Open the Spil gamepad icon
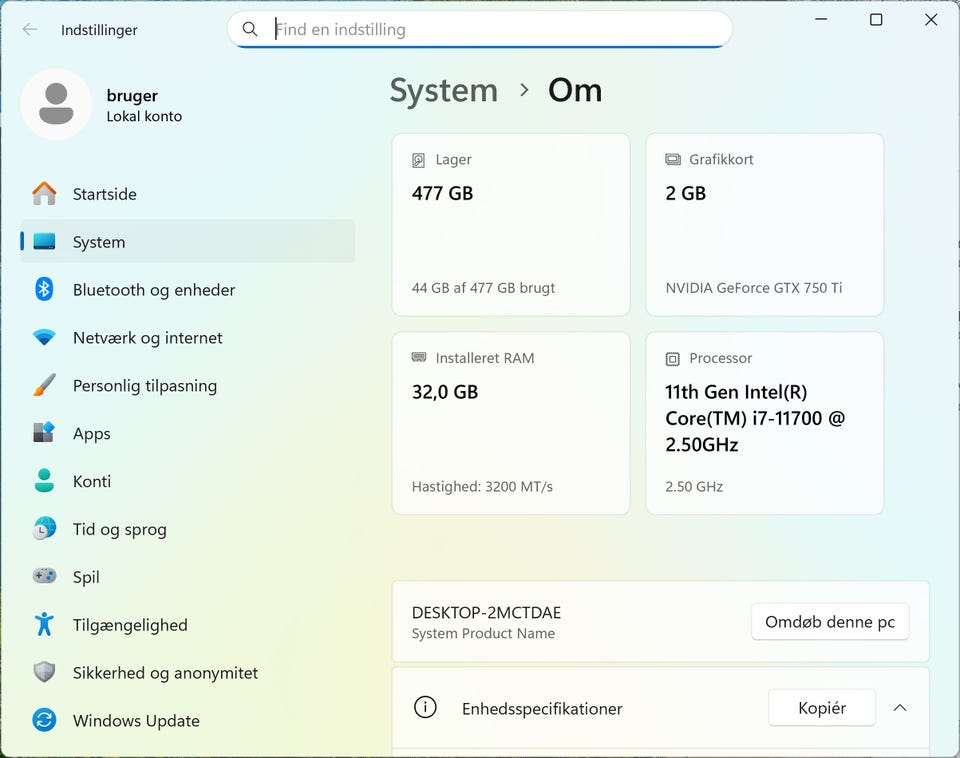The width and height of the screenshot is (960, 758). pos(44,577)
